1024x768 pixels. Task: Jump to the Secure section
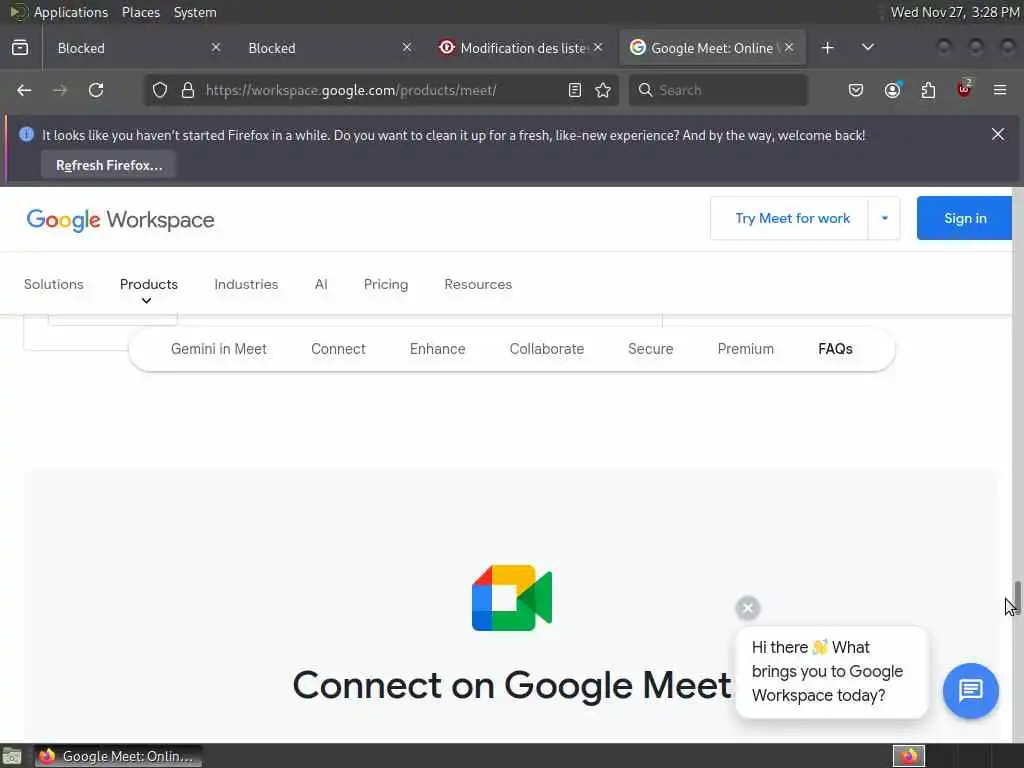(x=650, y=349)
